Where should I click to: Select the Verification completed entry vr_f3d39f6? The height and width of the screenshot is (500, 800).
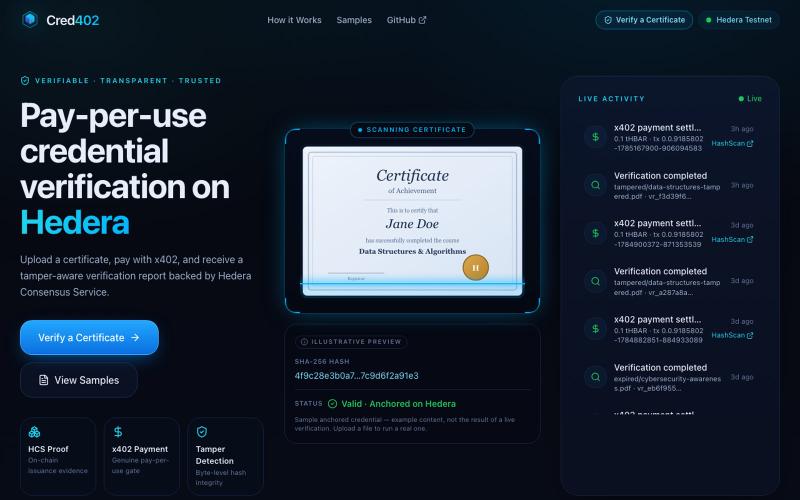point(668,185)
